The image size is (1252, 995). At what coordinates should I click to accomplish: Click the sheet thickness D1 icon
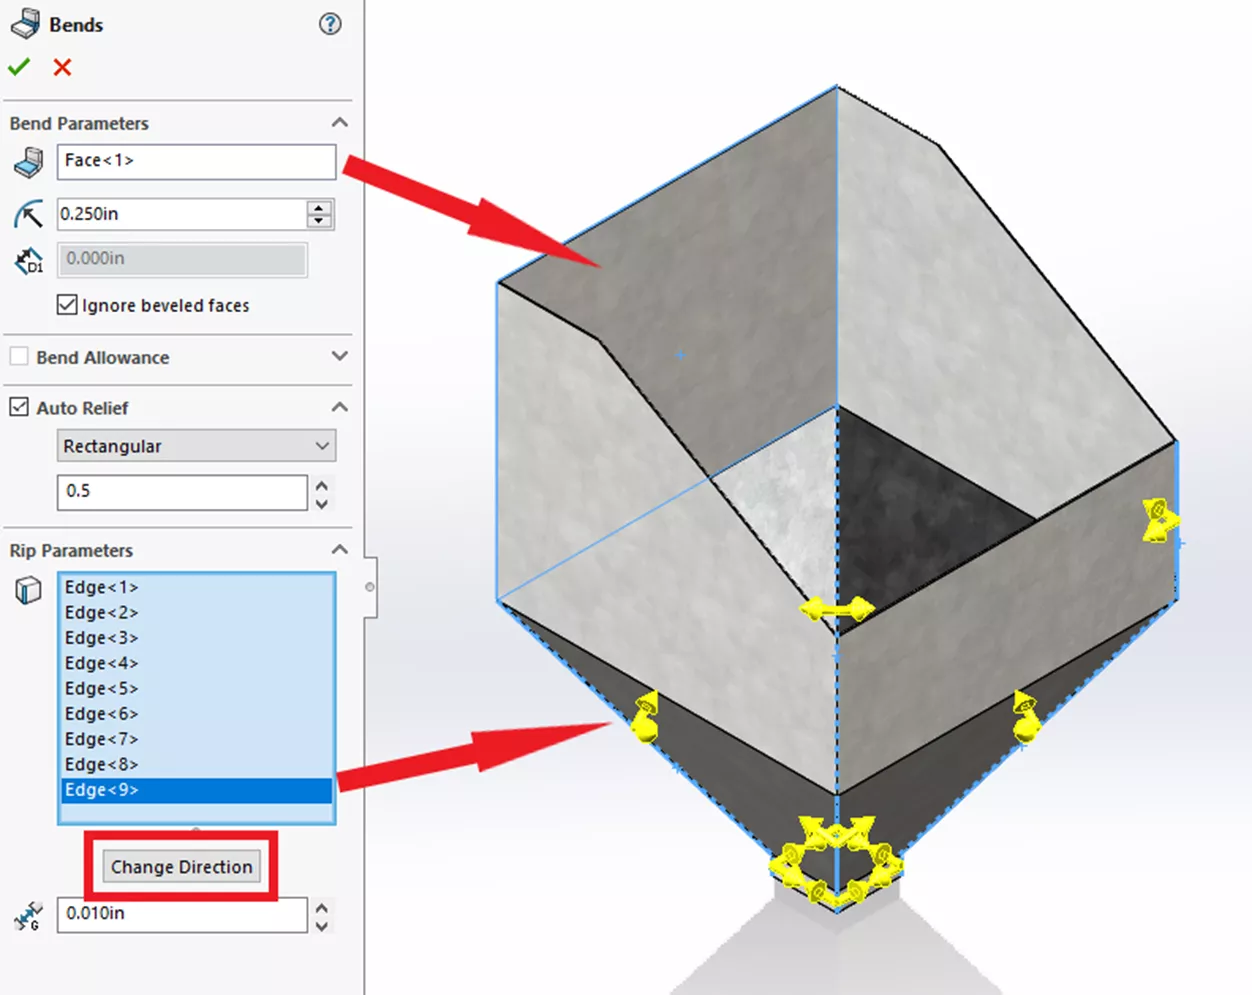click(27, 260)
